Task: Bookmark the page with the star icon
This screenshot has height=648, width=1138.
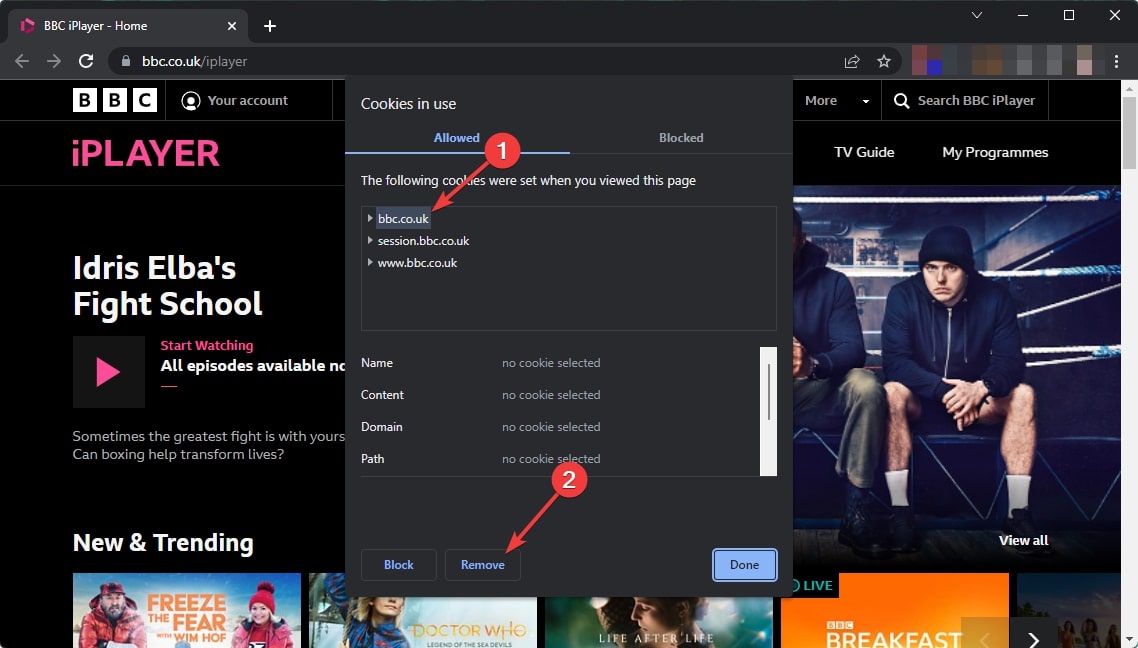Action: click(884, 61)
